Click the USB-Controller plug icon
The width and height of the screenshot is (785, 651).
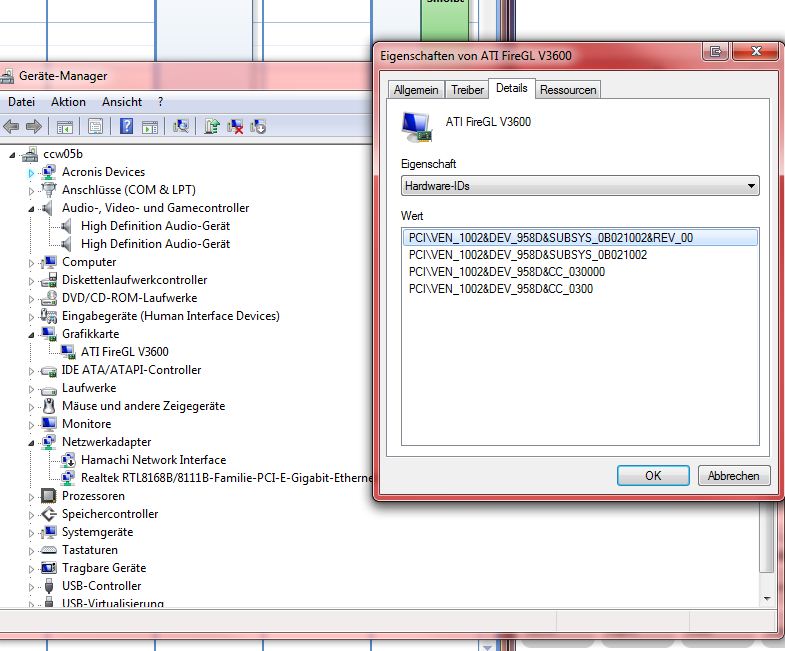(49, 586)
